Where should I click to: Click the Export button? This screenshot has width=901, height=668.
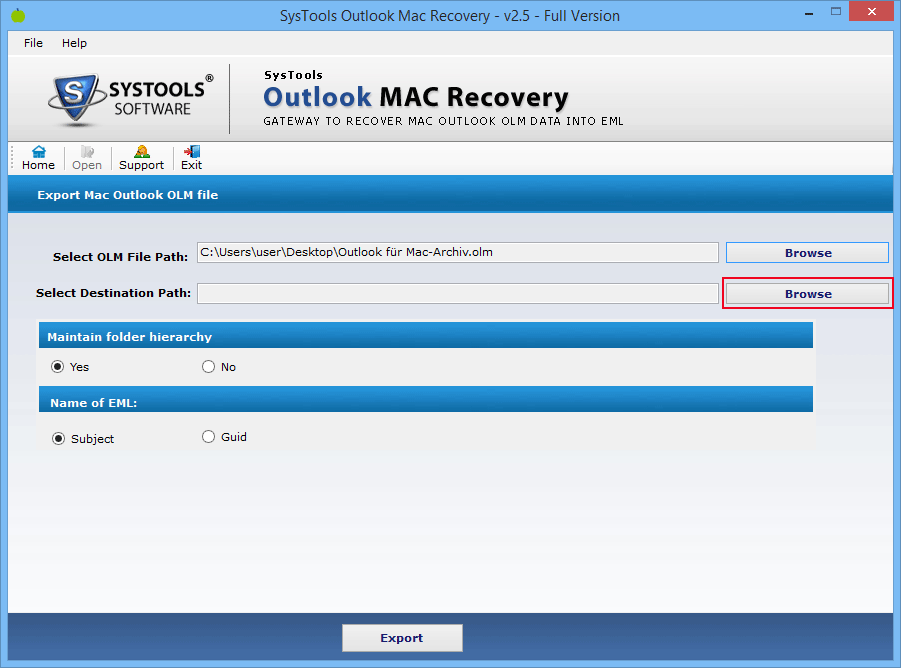pyautogui.click(x=402, y=638)
